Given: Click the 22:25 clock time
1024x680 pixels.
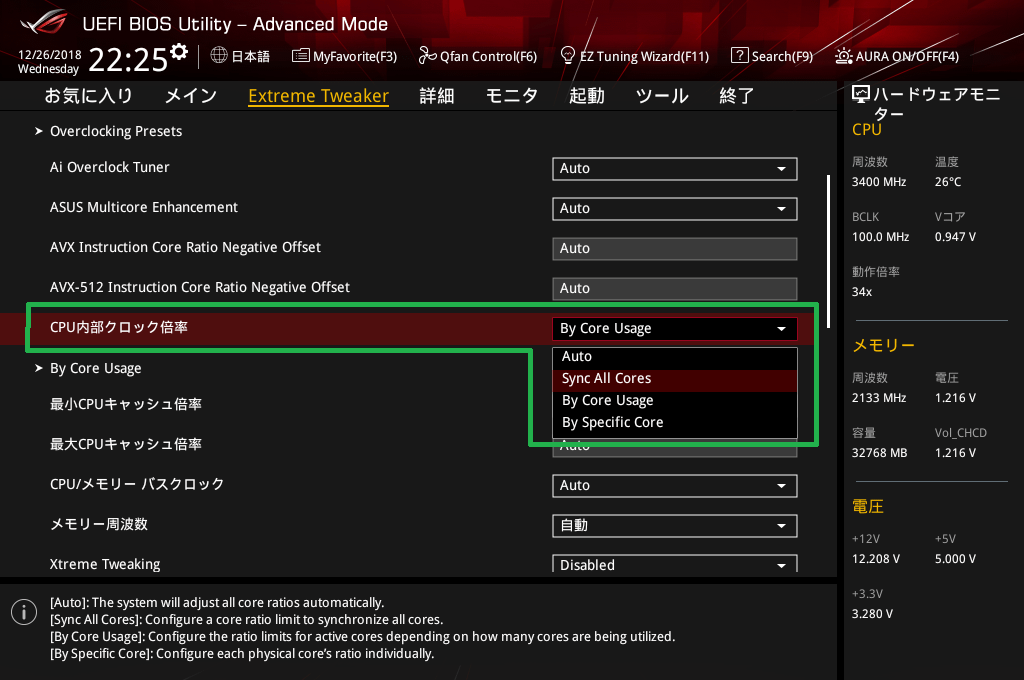Looking at the screenshot, I should (128, 60).
